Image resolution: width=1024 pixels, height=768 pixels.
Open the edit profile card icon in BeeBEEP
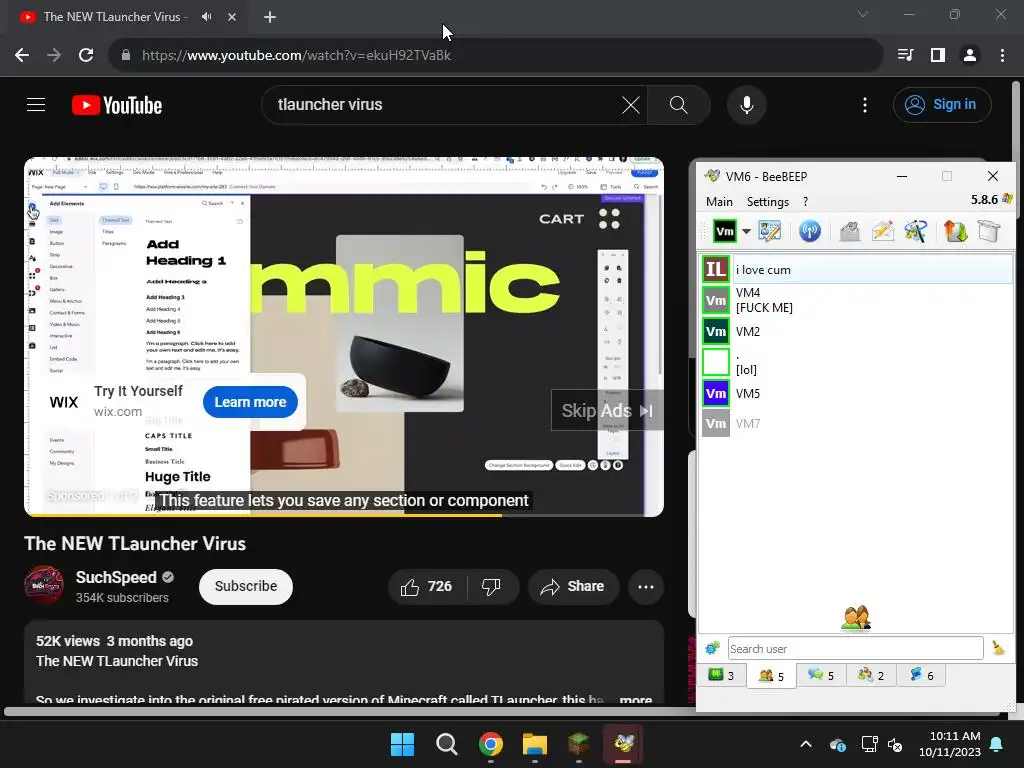769,231
